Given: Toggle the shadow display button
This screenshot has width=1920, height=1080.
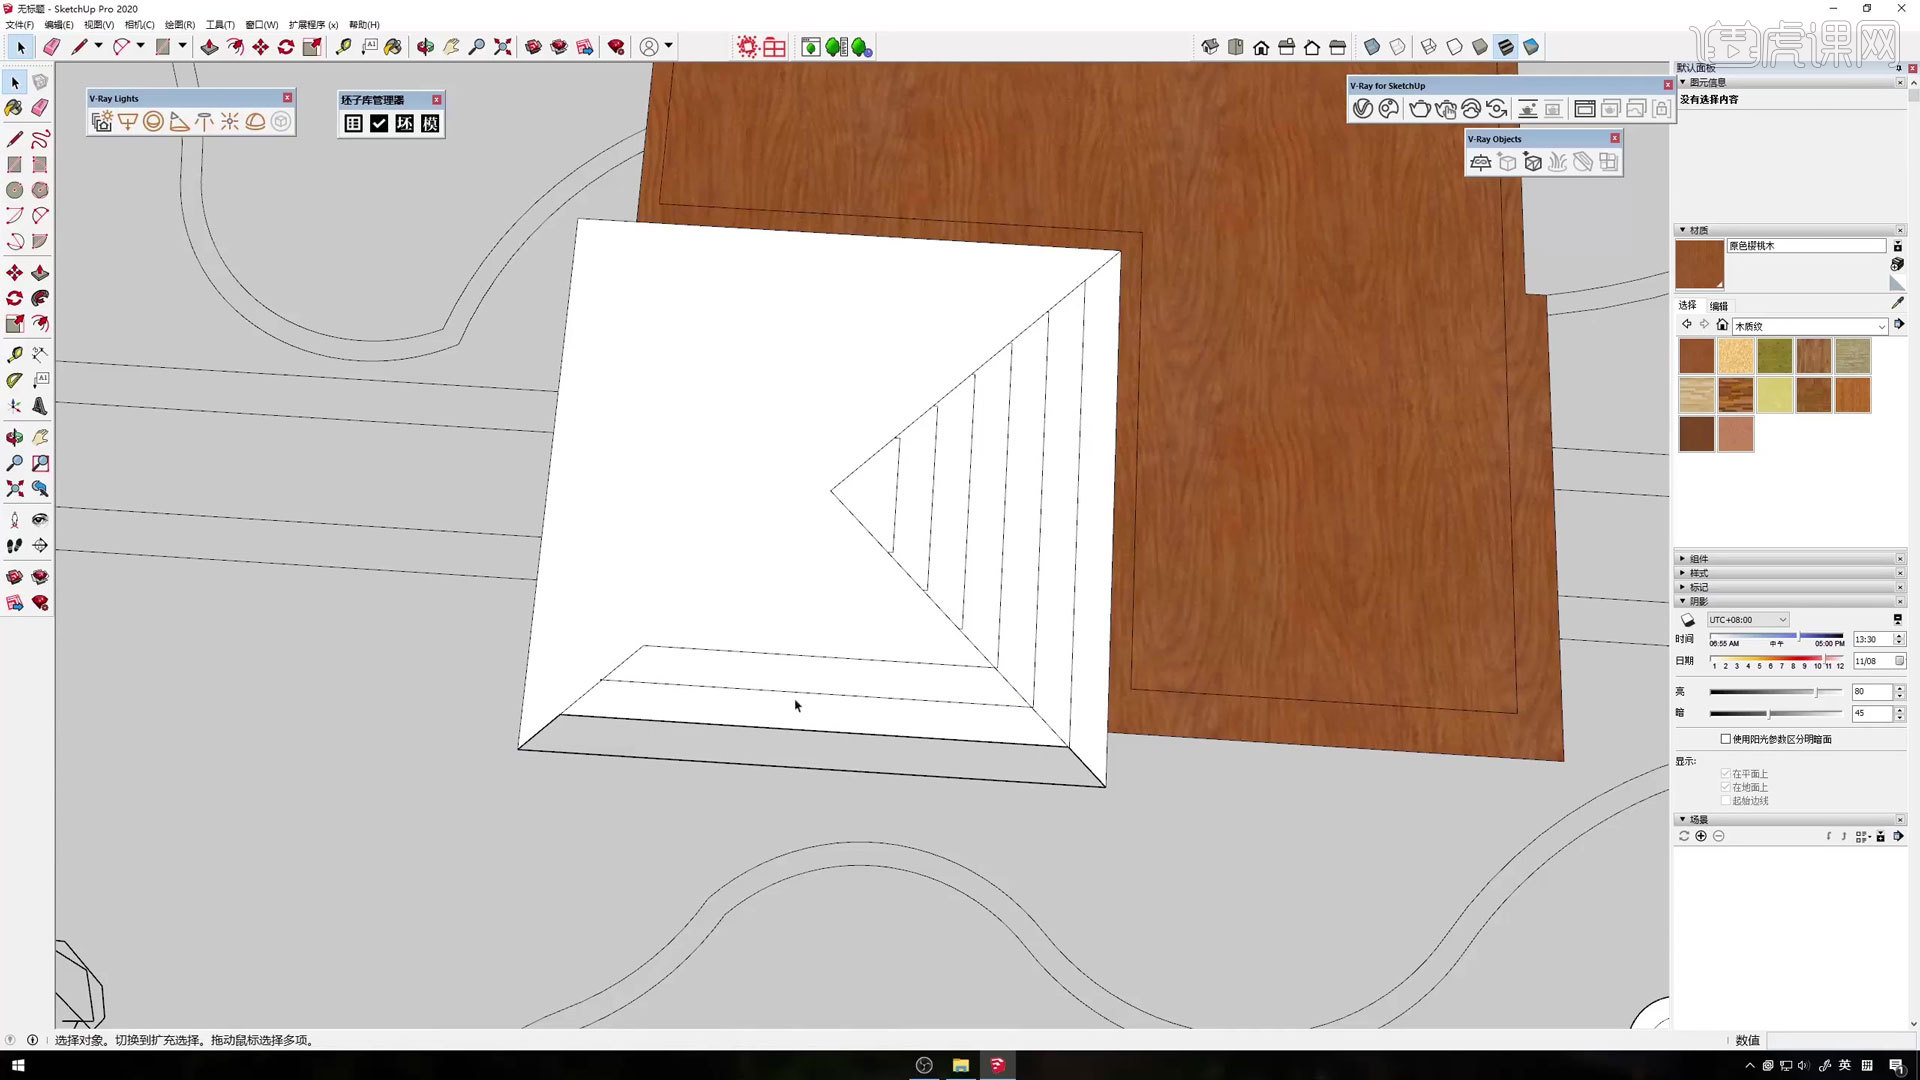Looking at the screenshot, I should click(1688, 620).
